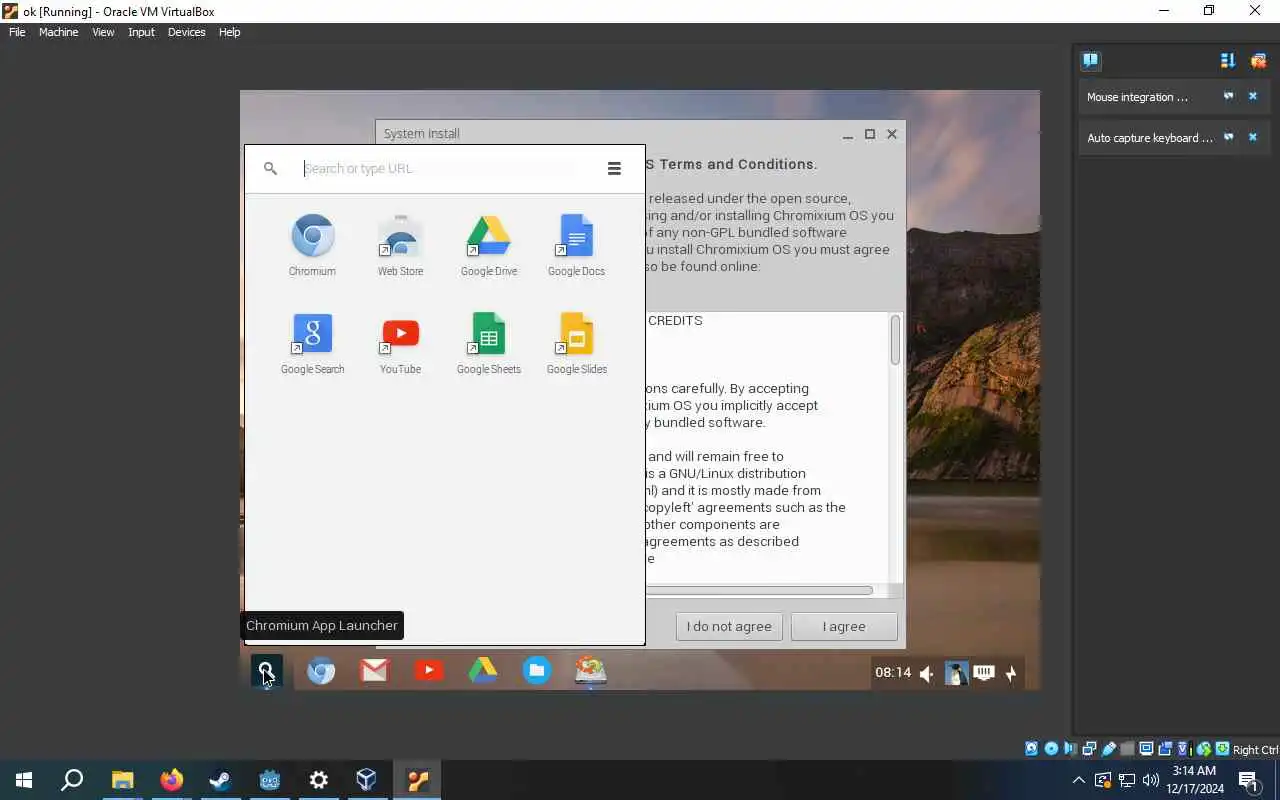Toggle the notification center panel icon
Screen dimensions: 1280x800
point(1091,61)
